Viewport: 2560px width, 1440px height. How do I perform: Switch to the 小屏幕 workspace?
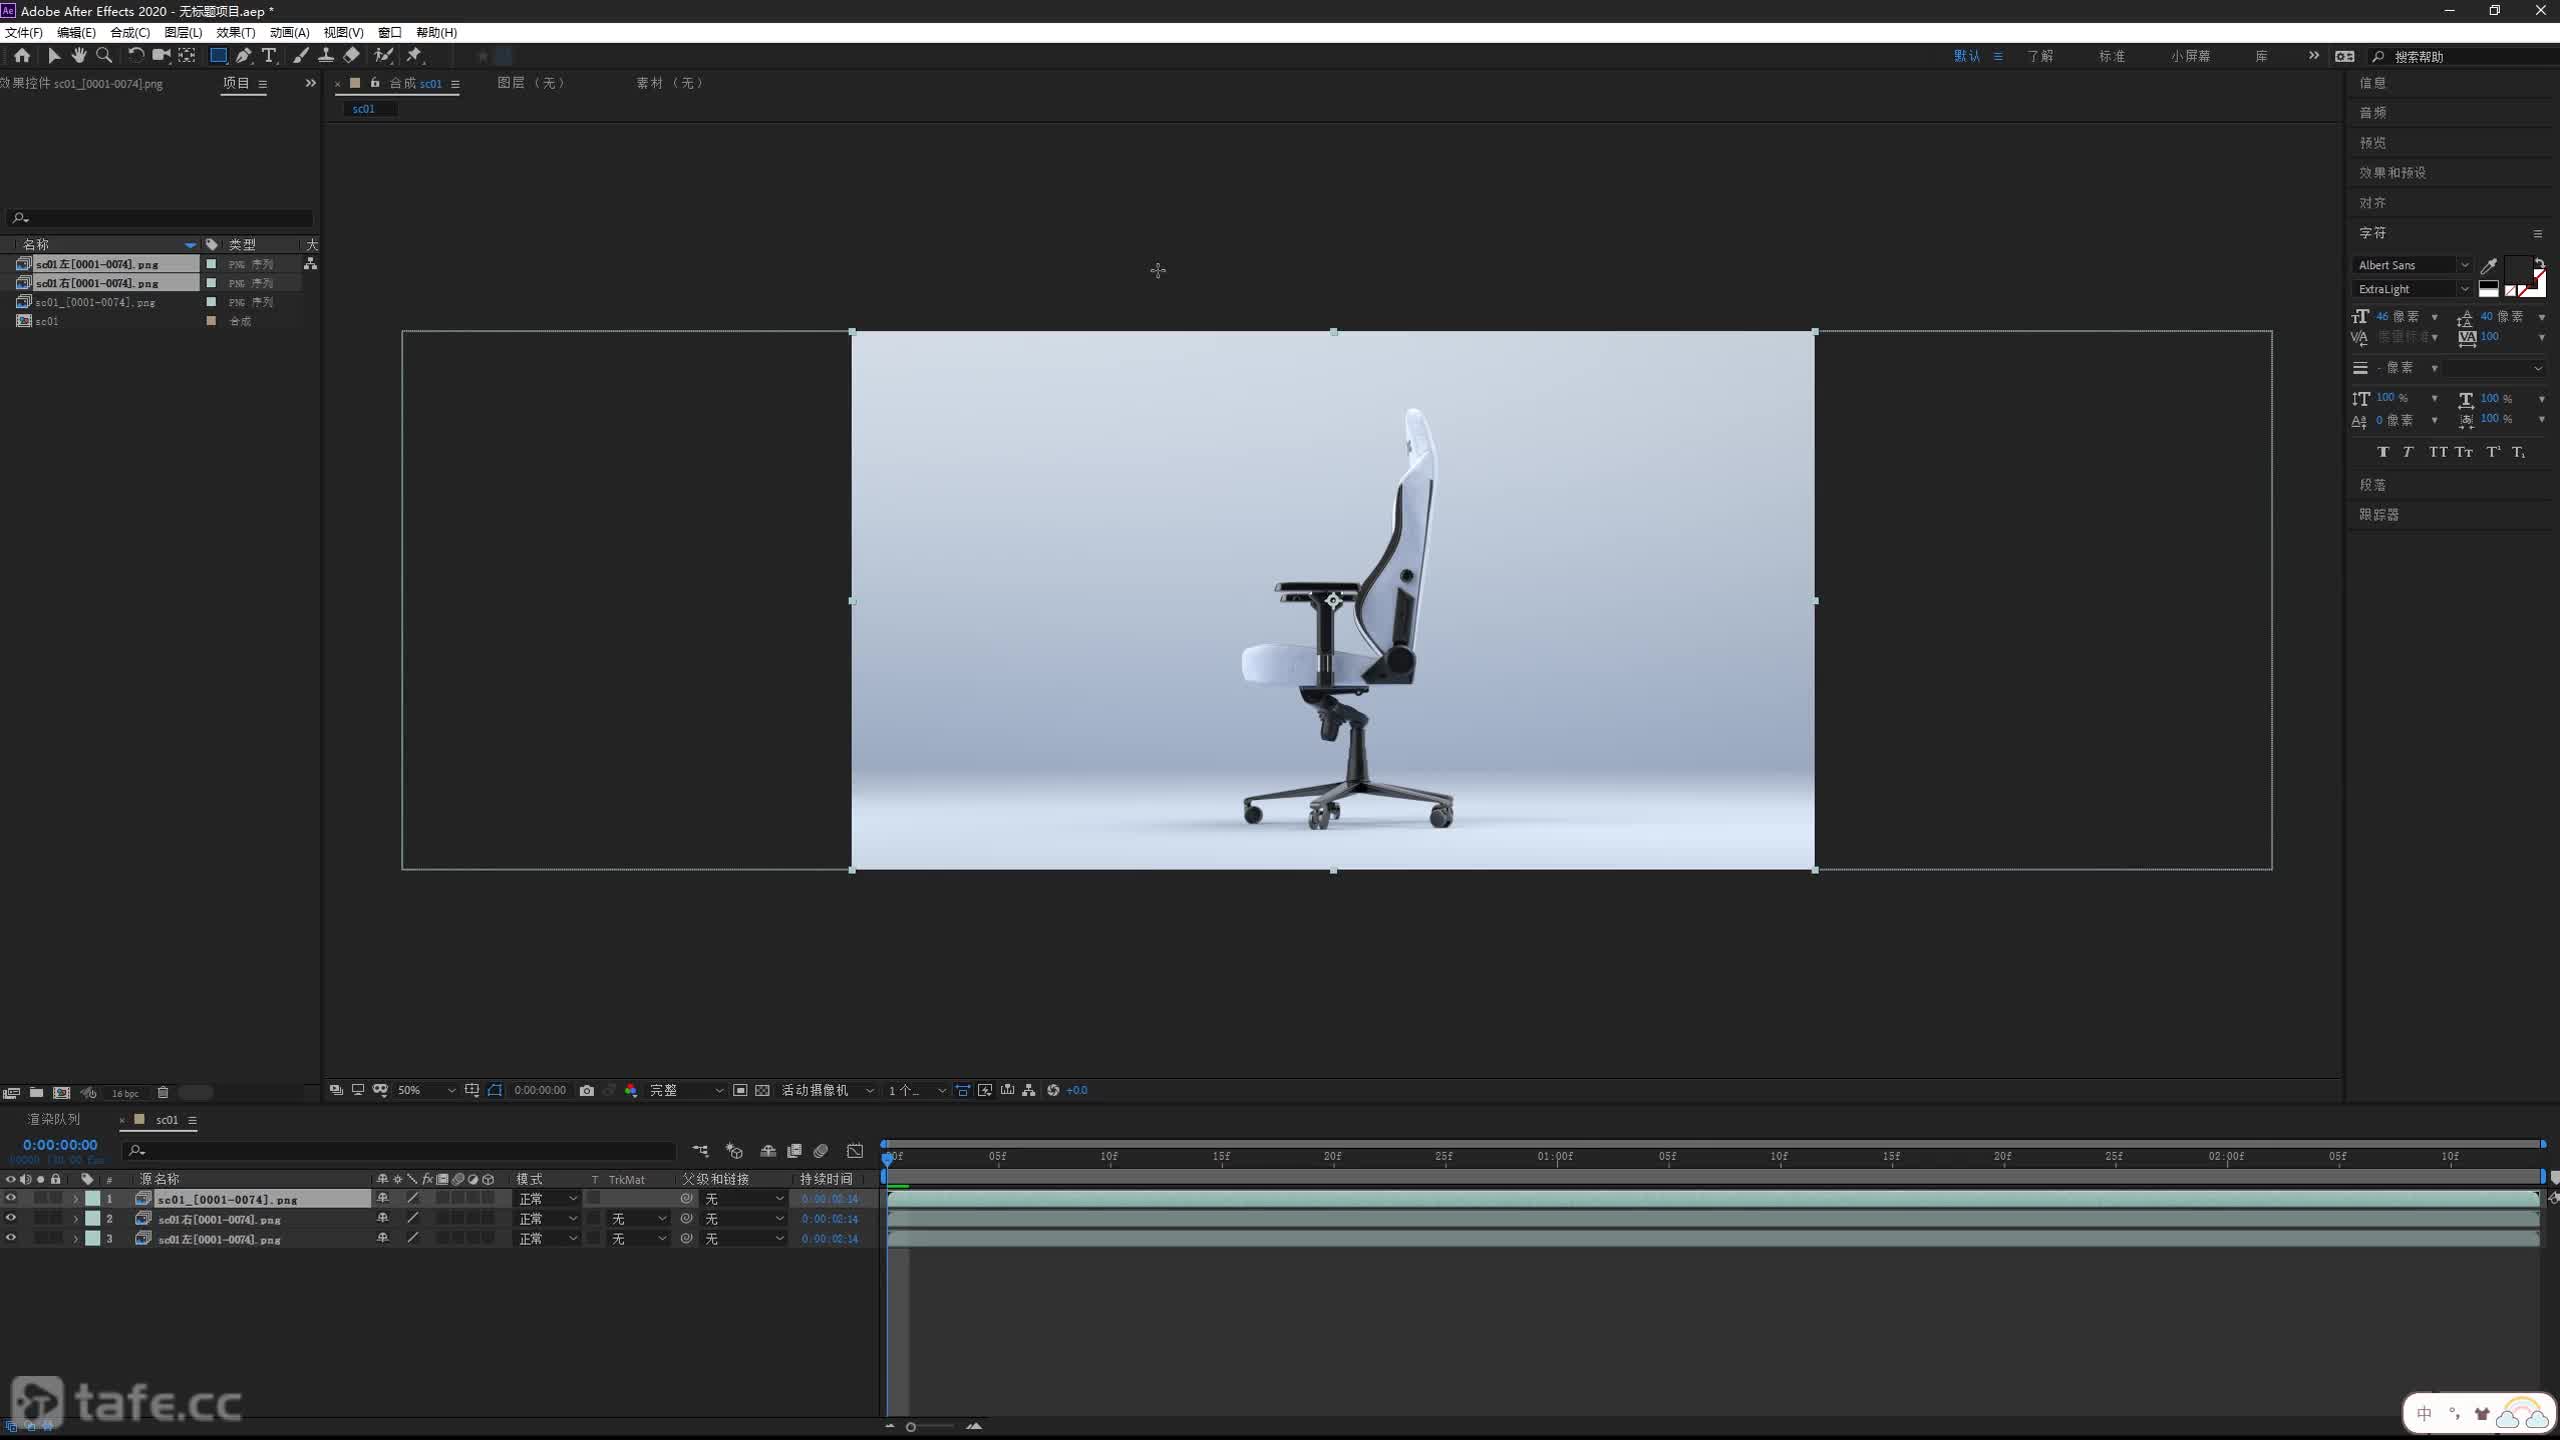point(2190,56)
